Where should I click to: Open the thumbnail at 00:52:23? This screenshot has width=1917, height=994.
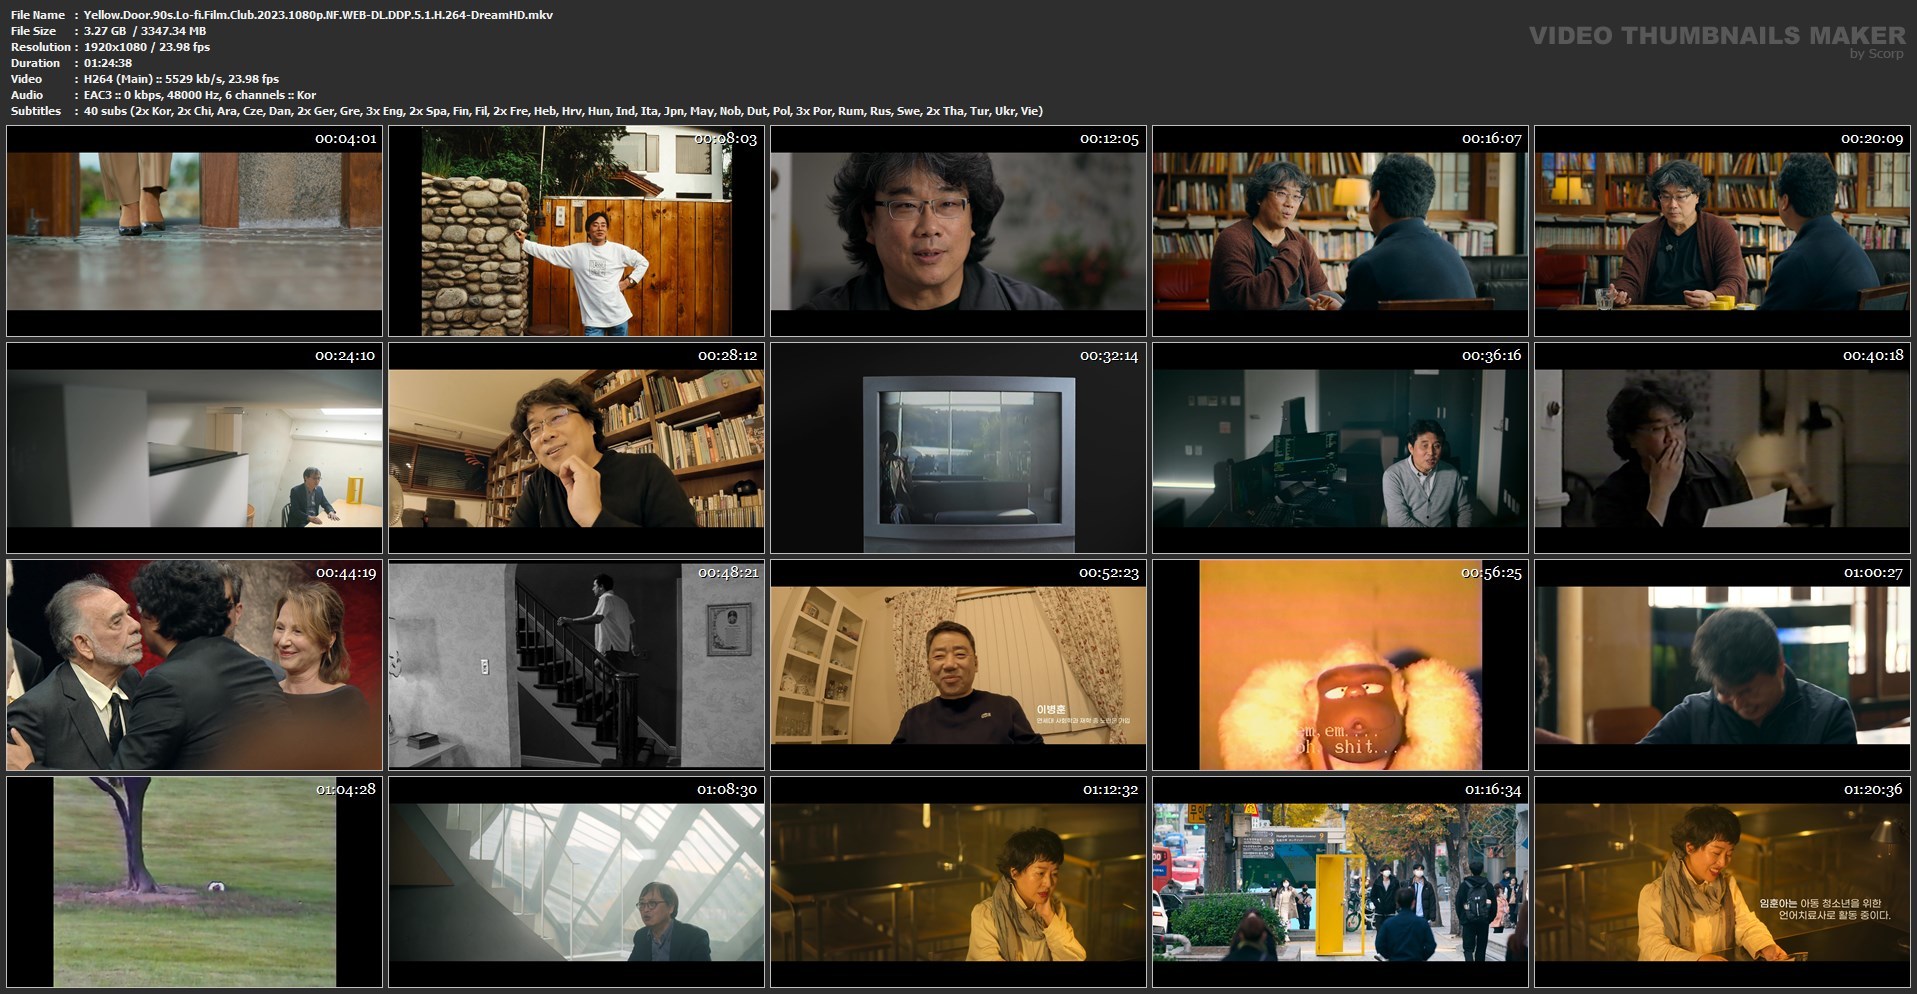(x=958, y=665)
